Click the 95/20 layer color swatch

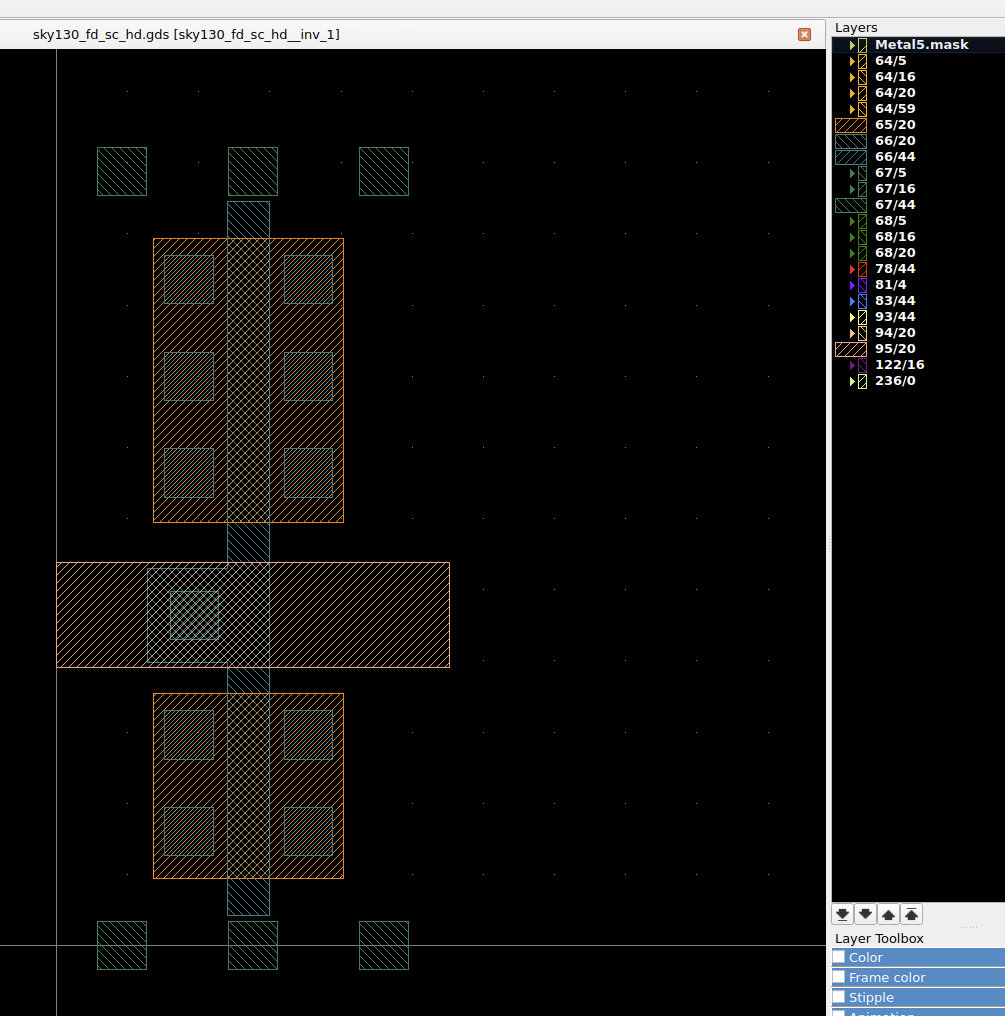850,349
